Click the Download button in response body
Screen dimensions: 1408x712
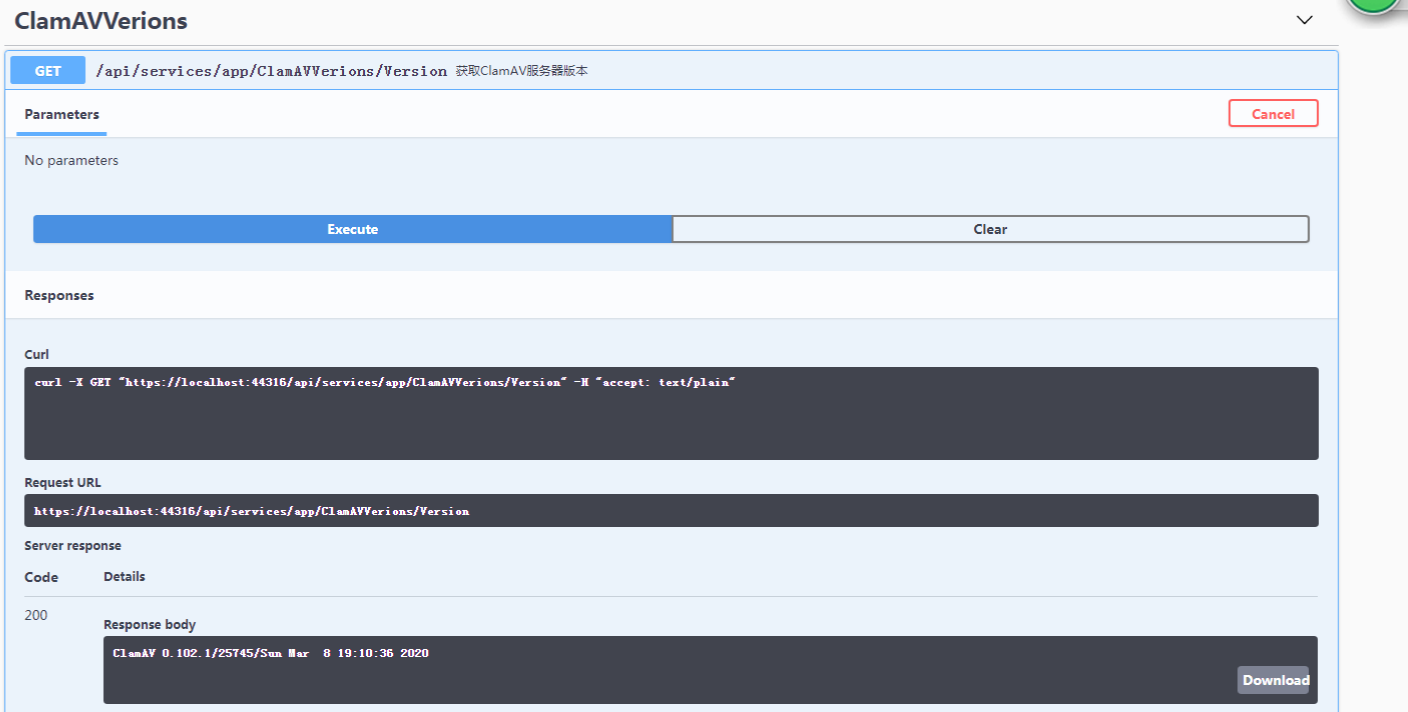point(1273,680)
